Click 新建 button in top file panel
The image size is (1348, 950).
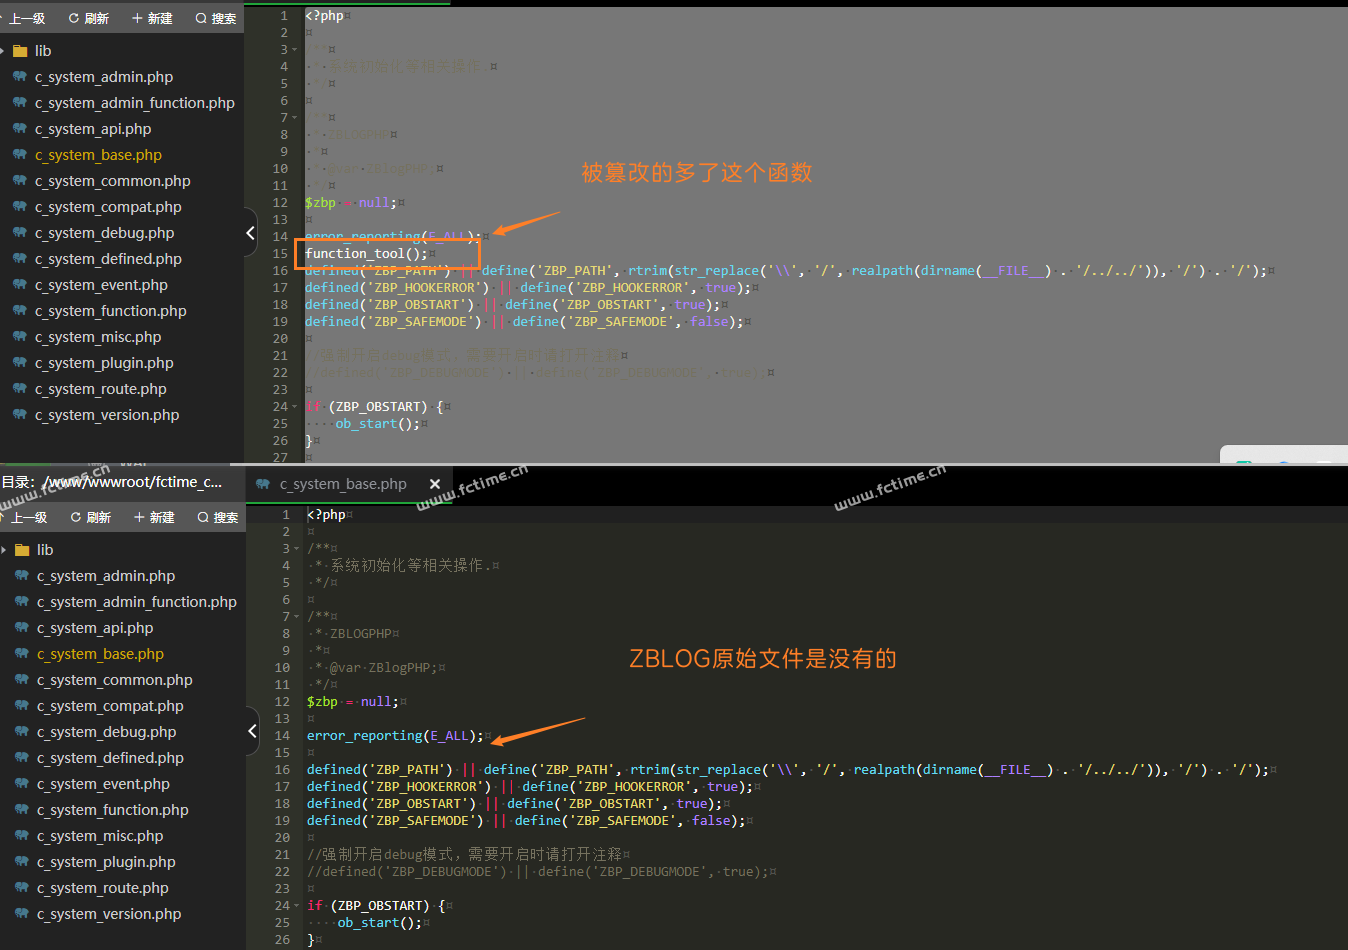coord(152,18)
